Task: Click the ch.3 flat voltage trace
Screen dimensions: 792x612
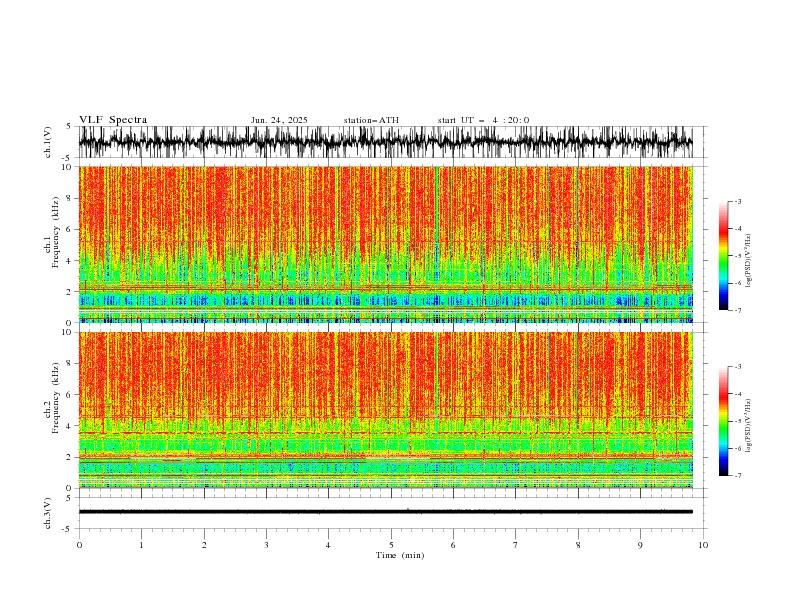Action: tap(385, 512)
